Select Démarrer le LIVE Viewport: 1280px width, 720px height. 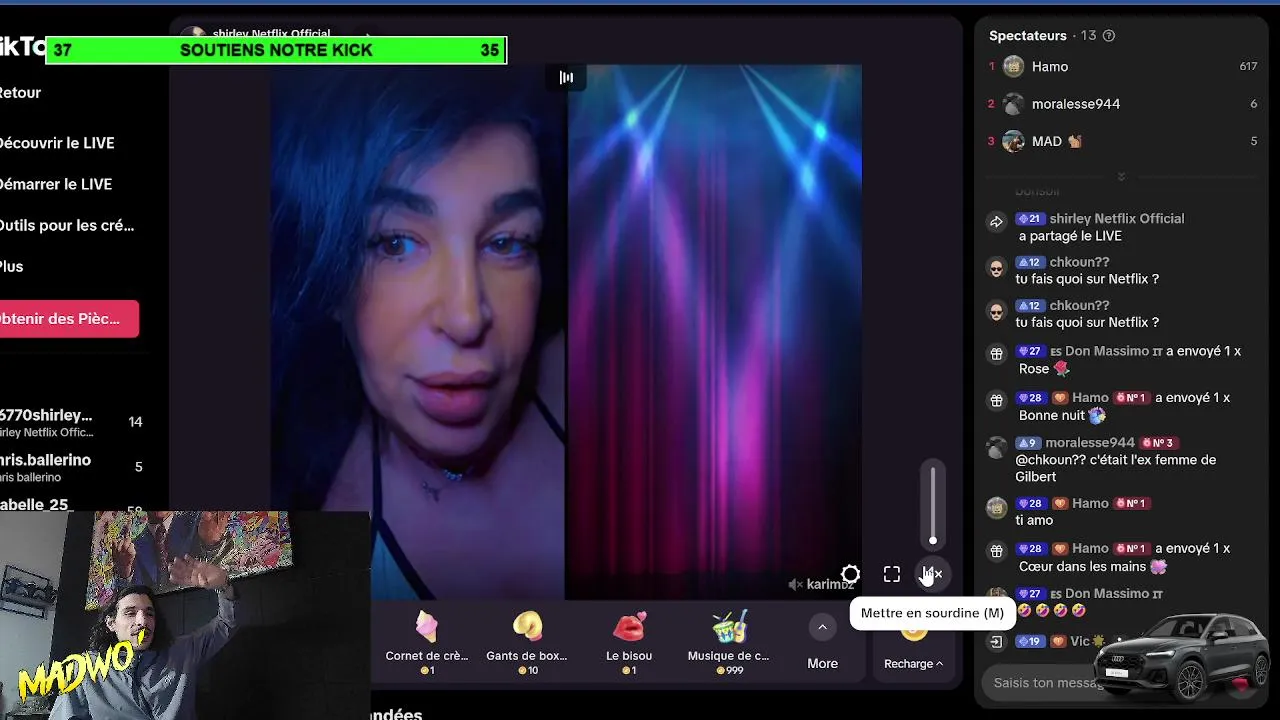(x=56, y=184)
